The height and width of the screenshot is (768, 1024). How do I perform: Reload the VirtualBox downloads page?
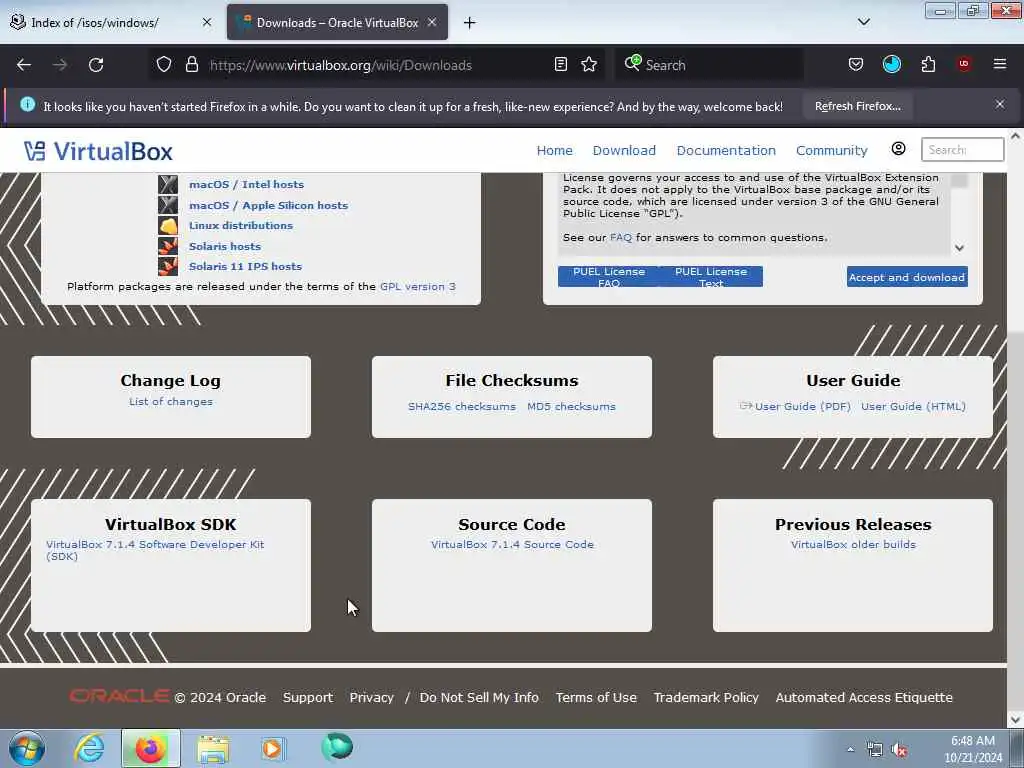[x=96, y=65]
